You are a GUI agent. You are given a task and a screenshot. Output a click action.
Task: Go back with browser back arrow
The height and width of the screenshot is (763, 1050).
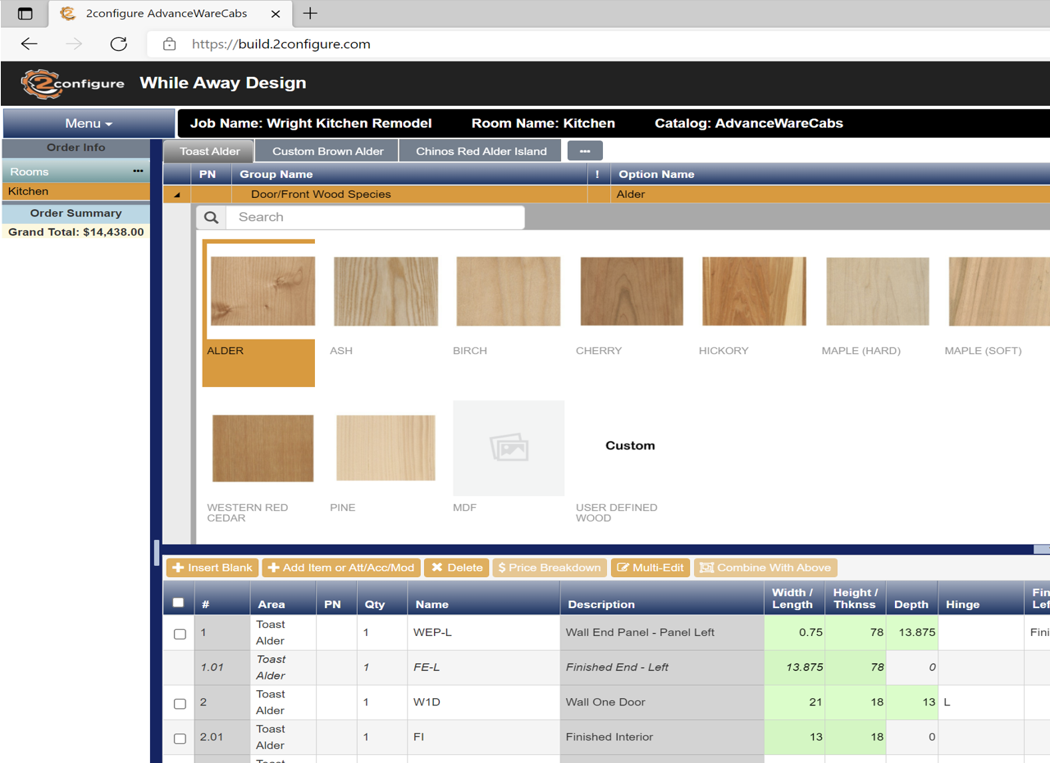point(29,44)
